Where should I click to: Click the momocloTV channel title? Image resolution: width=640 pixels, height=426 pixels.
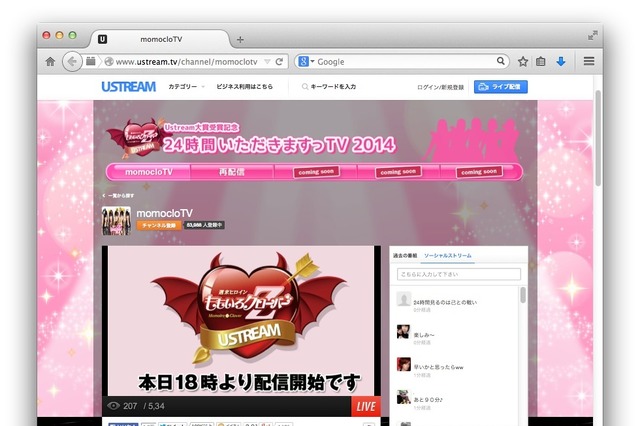pyautogui.click(x=164, y=213)
